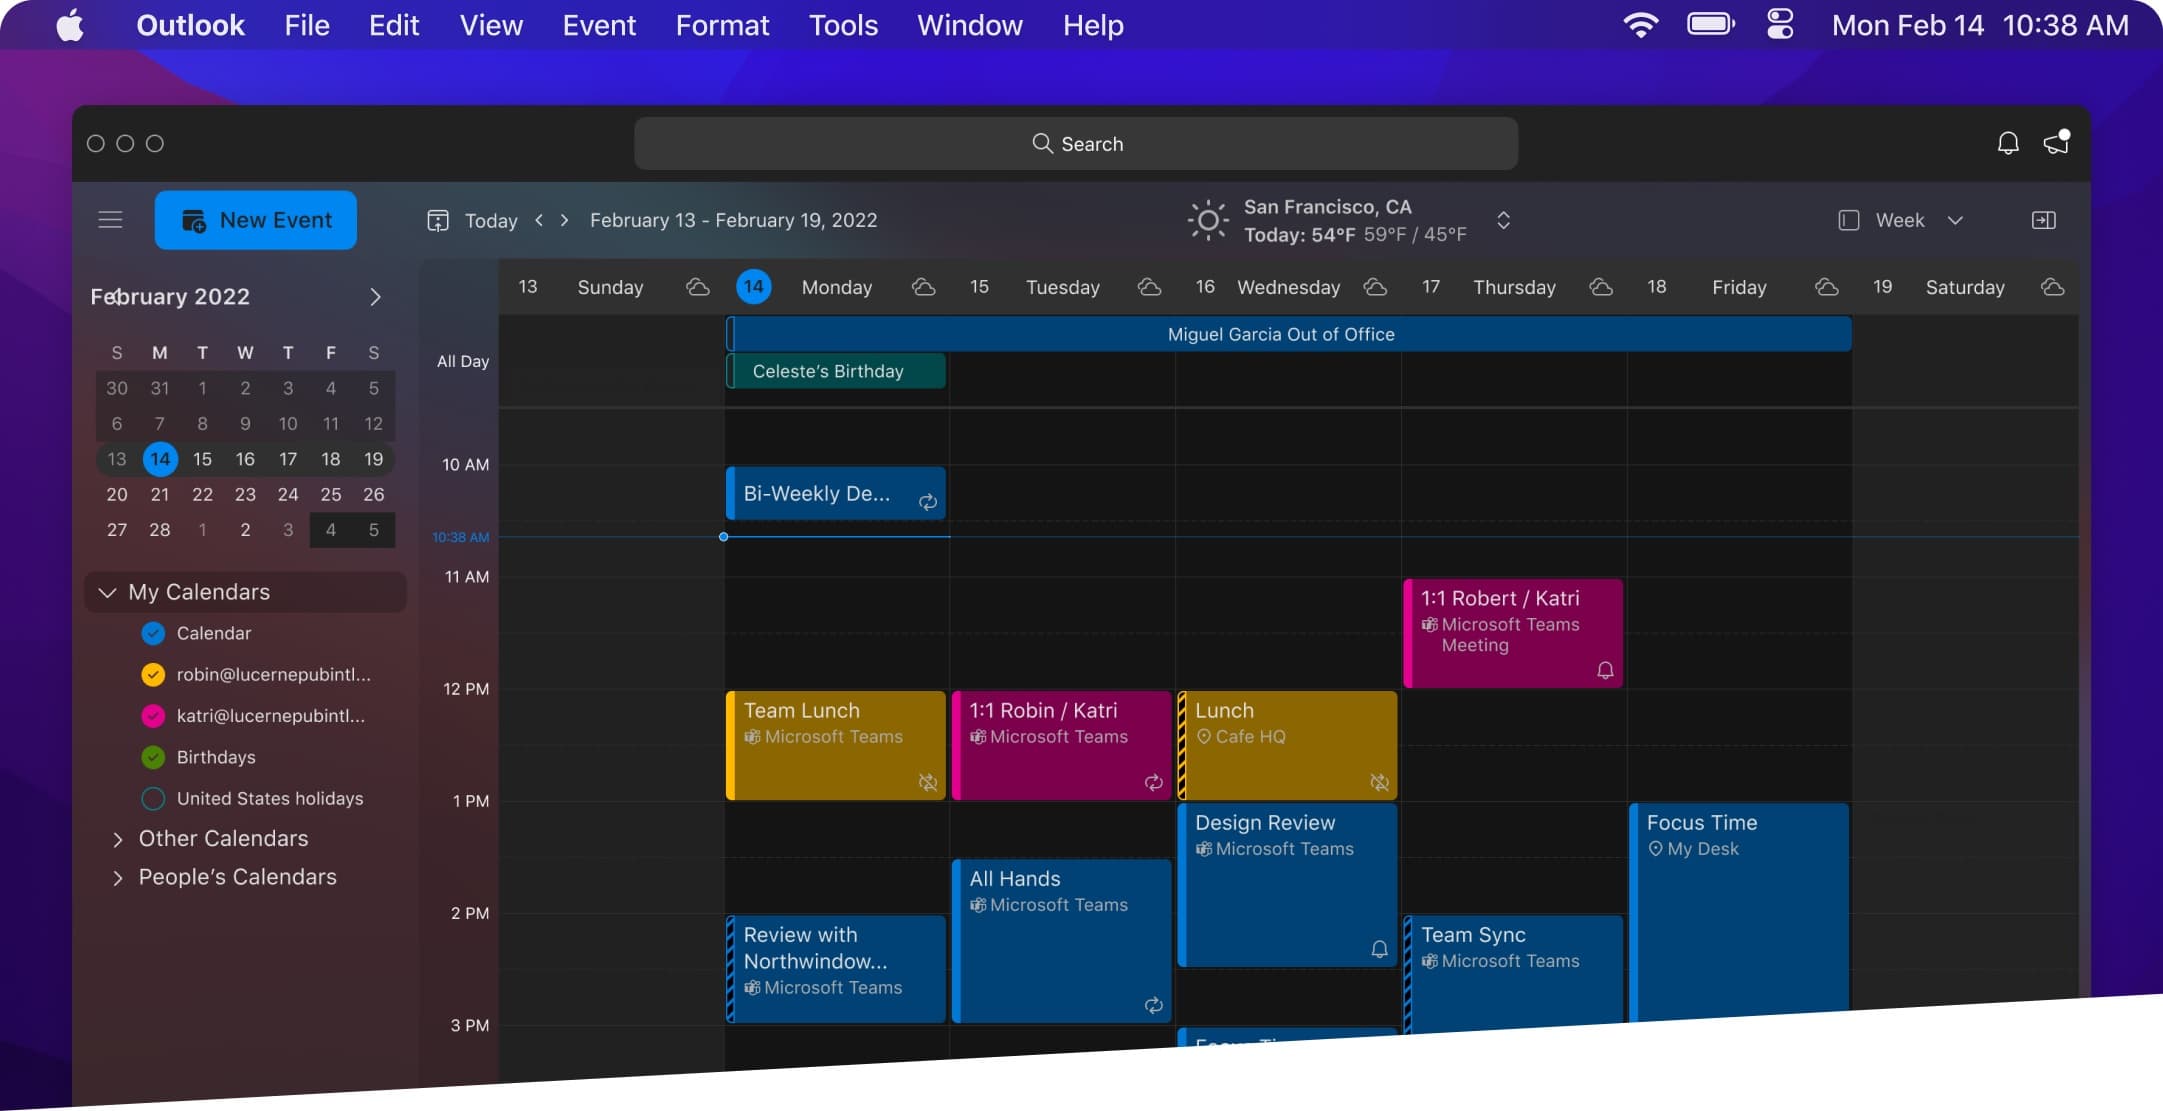2163x1111 pixels.
Task: Click recurrence icon on Bi-Weekly event
Action: click(x=928, y=502)
